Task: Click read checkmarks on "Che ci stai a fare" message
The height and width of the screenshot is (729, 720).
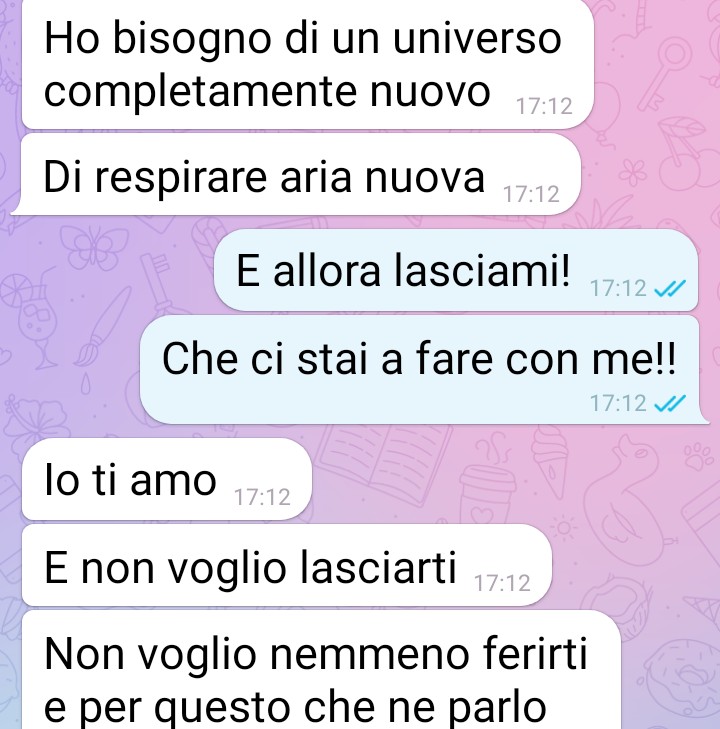Action: [x=670, y=403]
